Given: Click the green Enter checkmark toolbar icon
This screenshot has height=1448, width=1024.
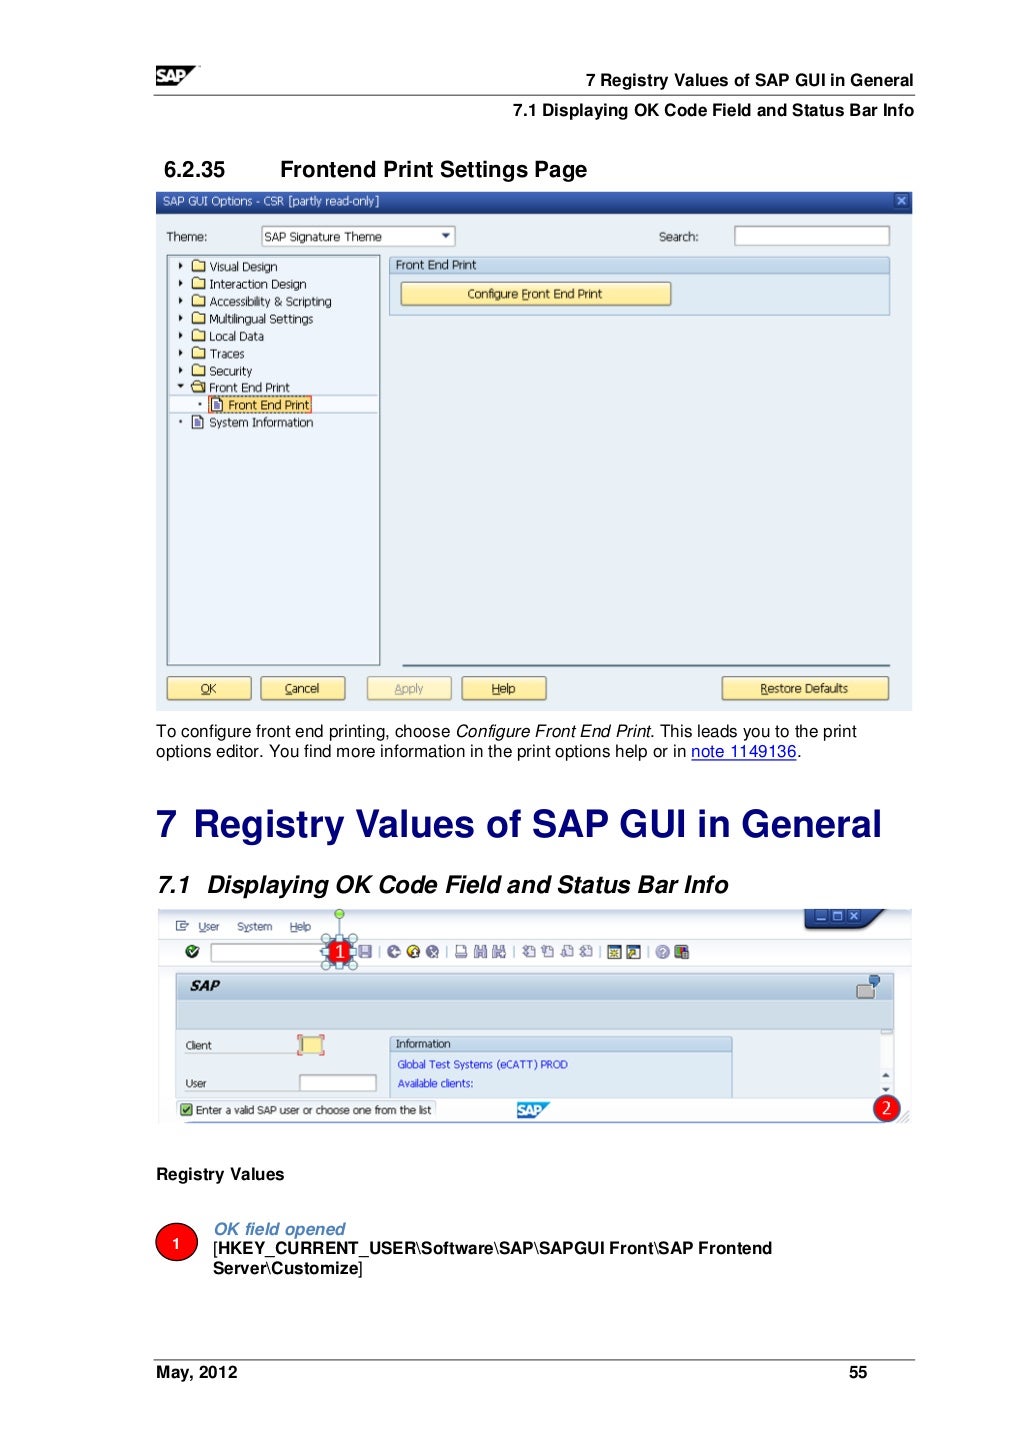Looking at the screenshot, I should [x=192, y=952].
